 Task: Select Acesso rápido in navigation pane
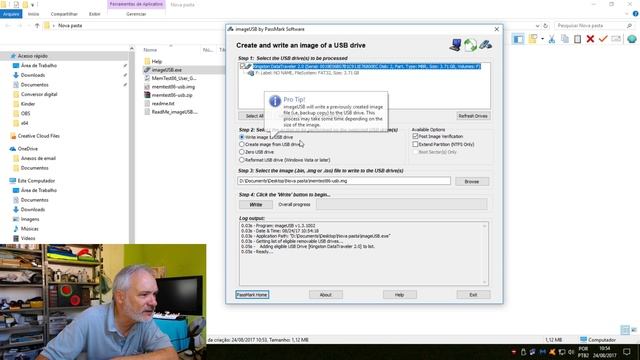coord(33,56)
